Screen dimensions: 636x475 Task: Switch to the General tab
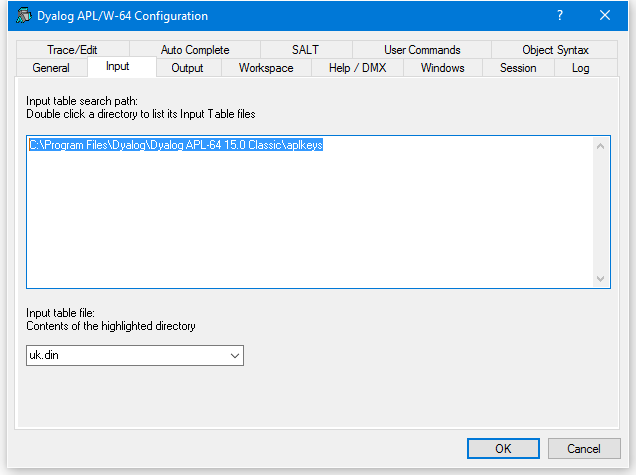click(x=51, y=68)
